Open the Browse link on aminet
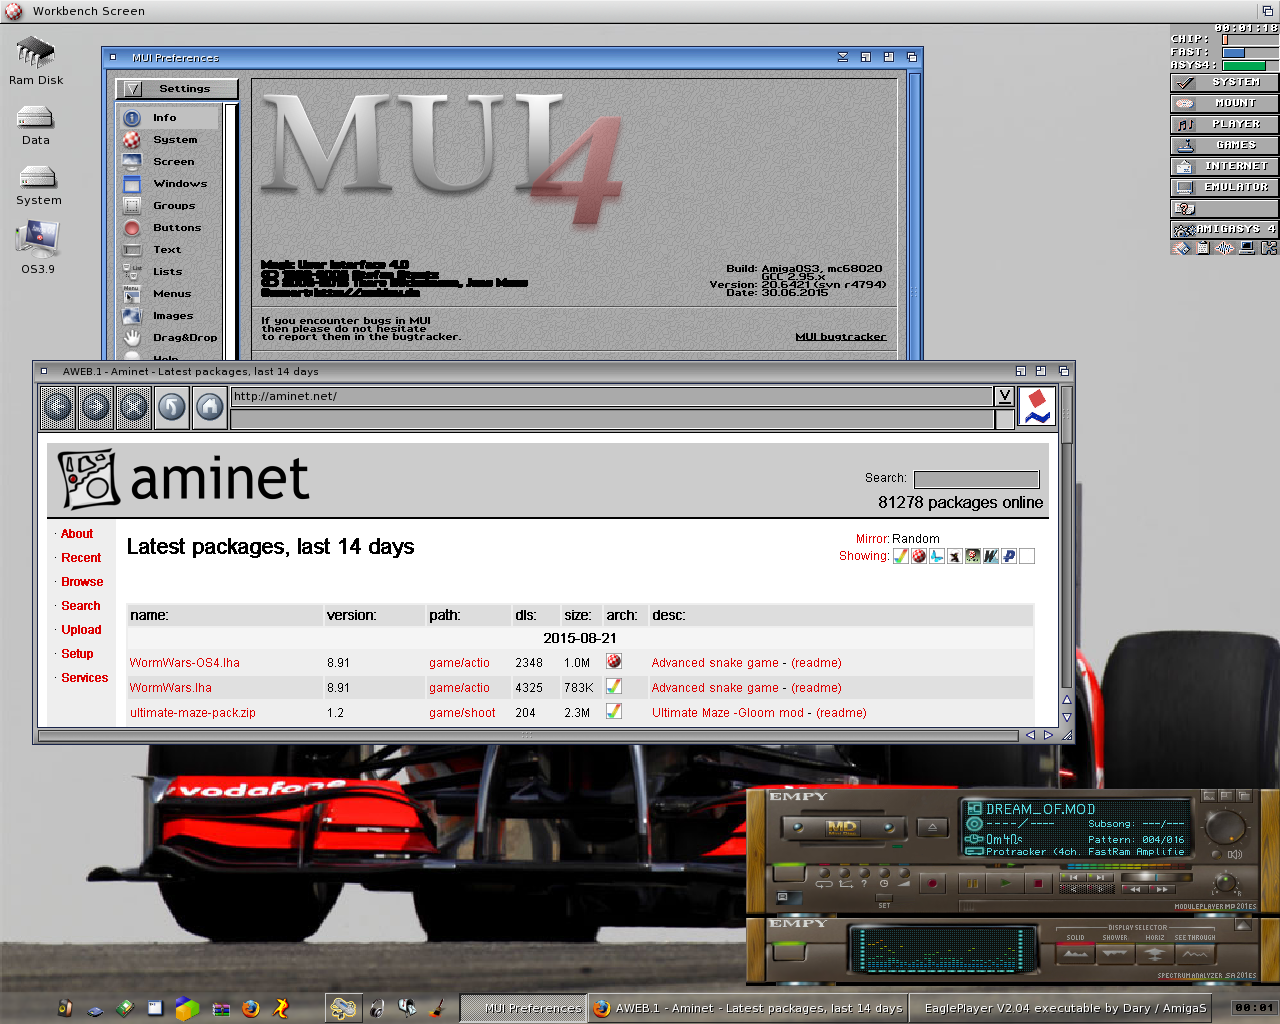 [x=82, y=582]
